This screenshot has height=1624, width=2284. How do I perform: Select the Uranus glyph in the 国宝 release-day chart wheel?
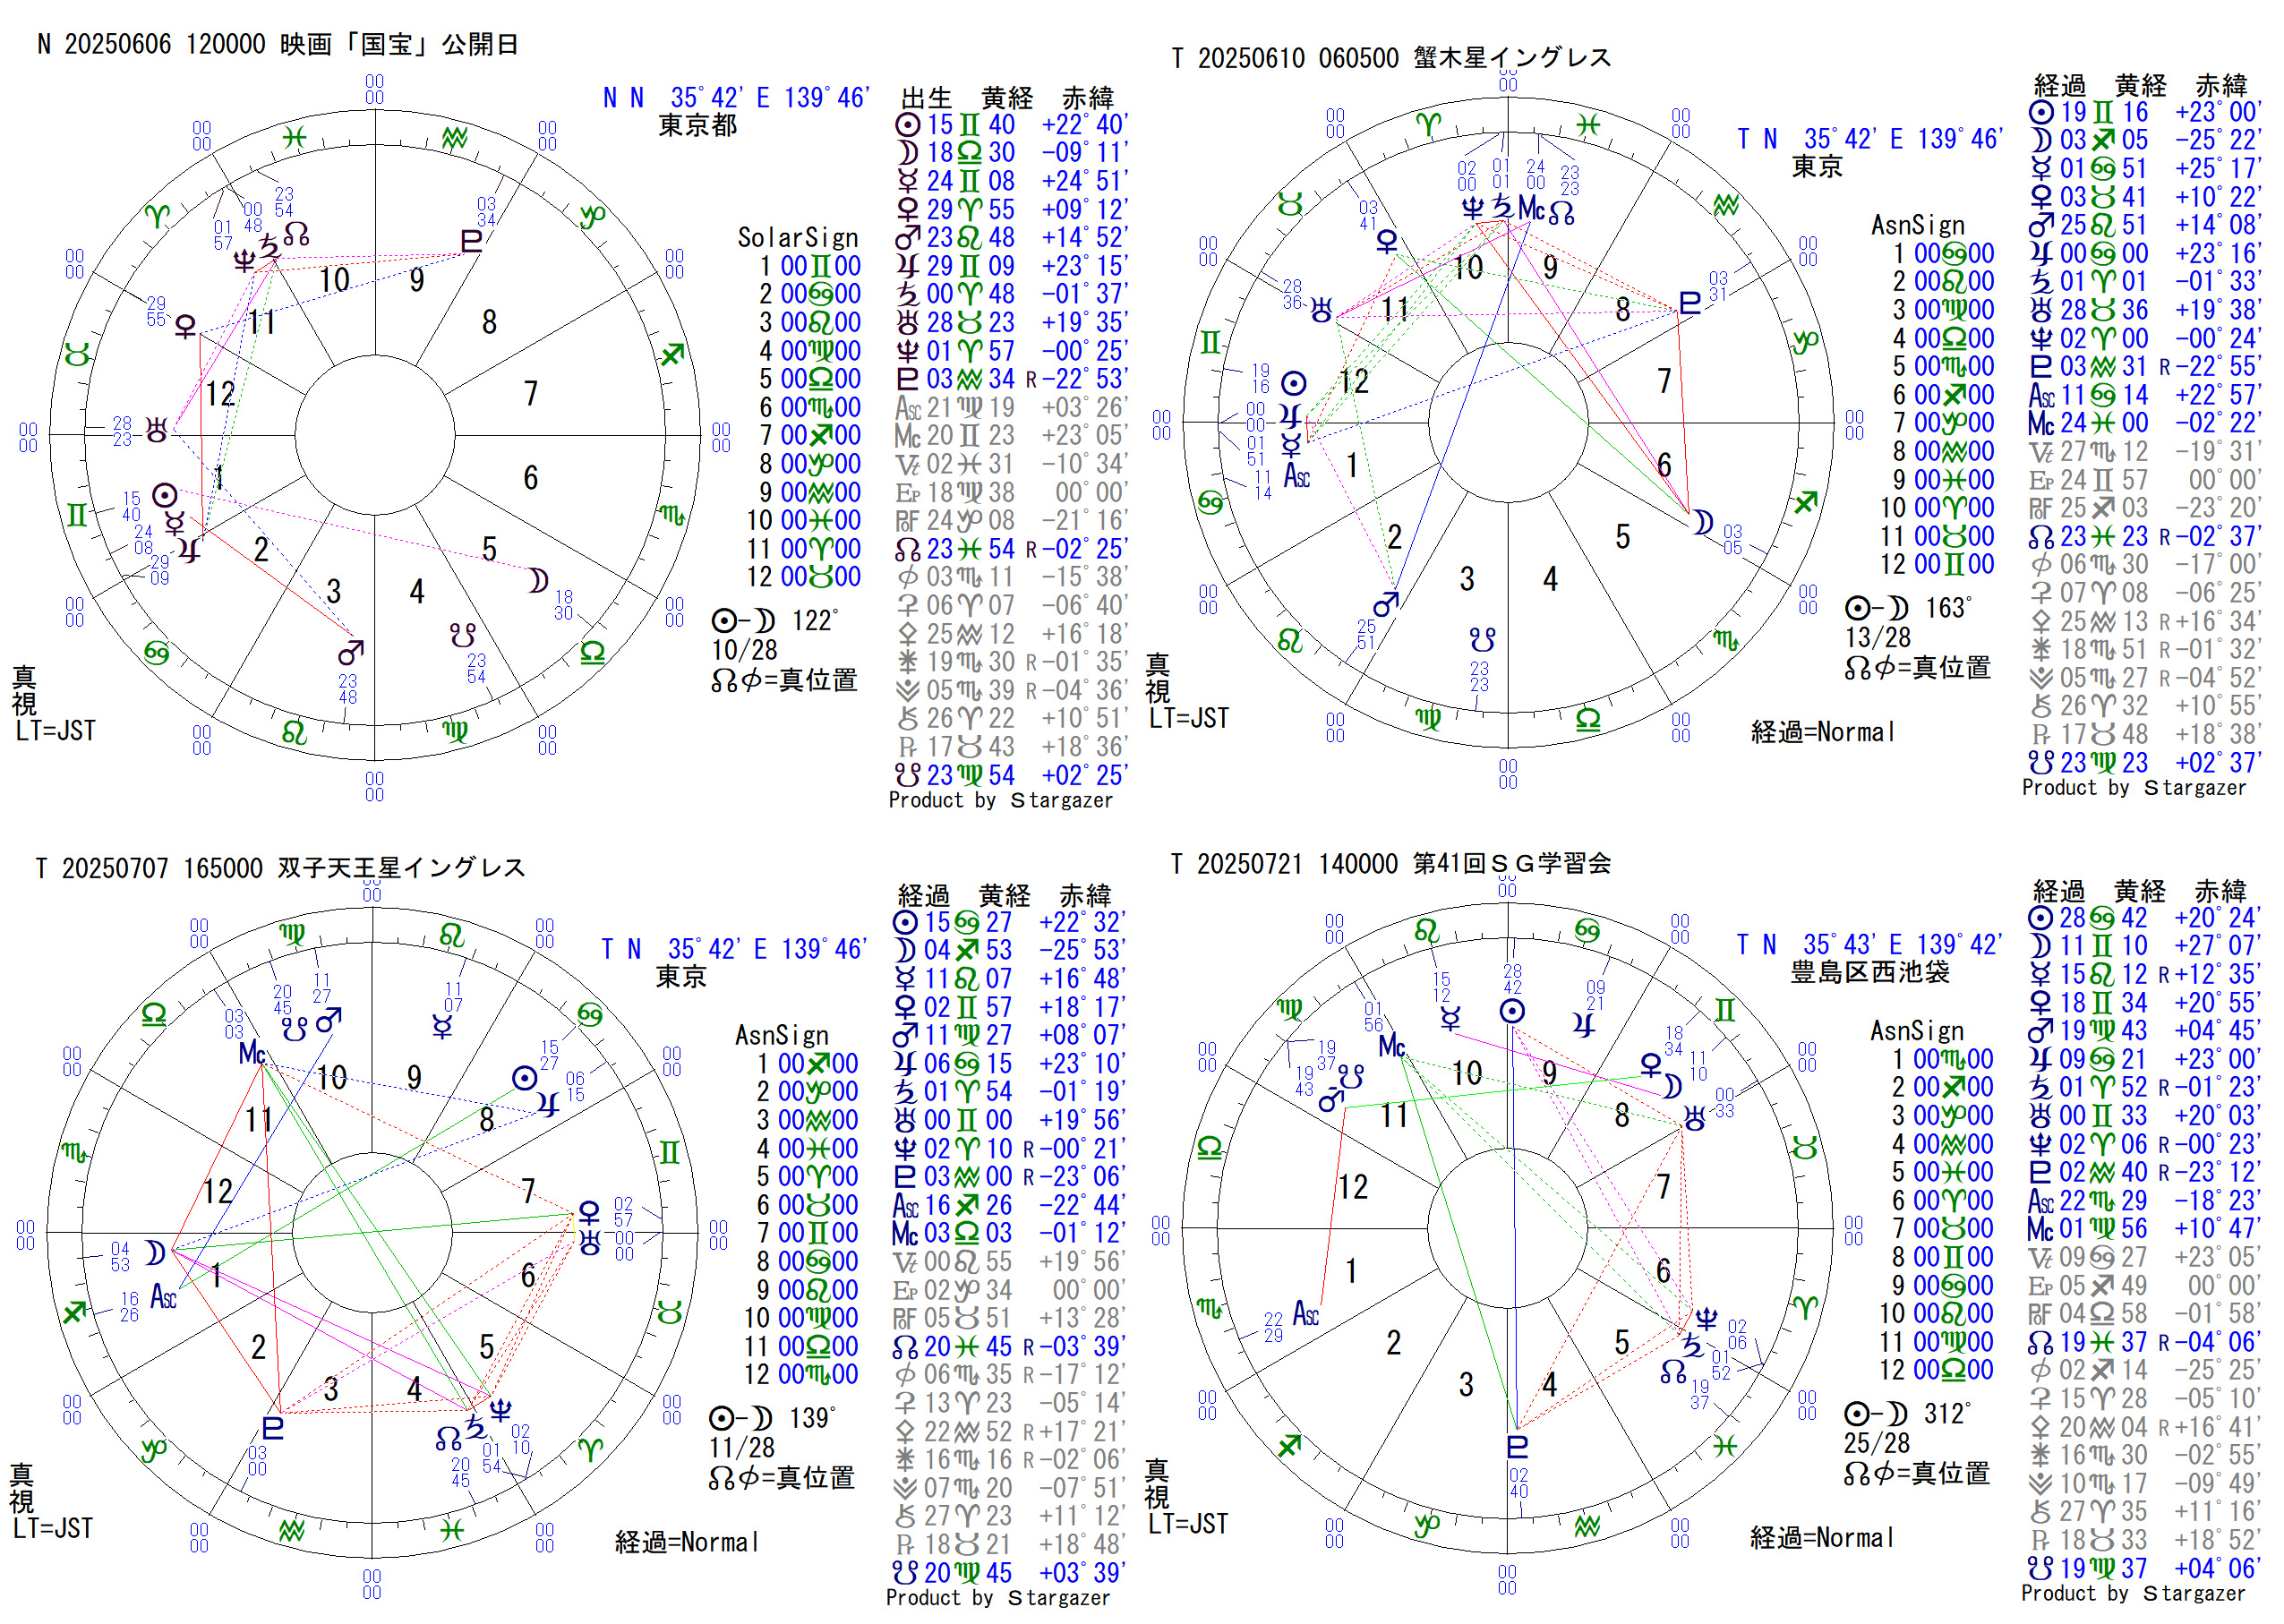157,431
